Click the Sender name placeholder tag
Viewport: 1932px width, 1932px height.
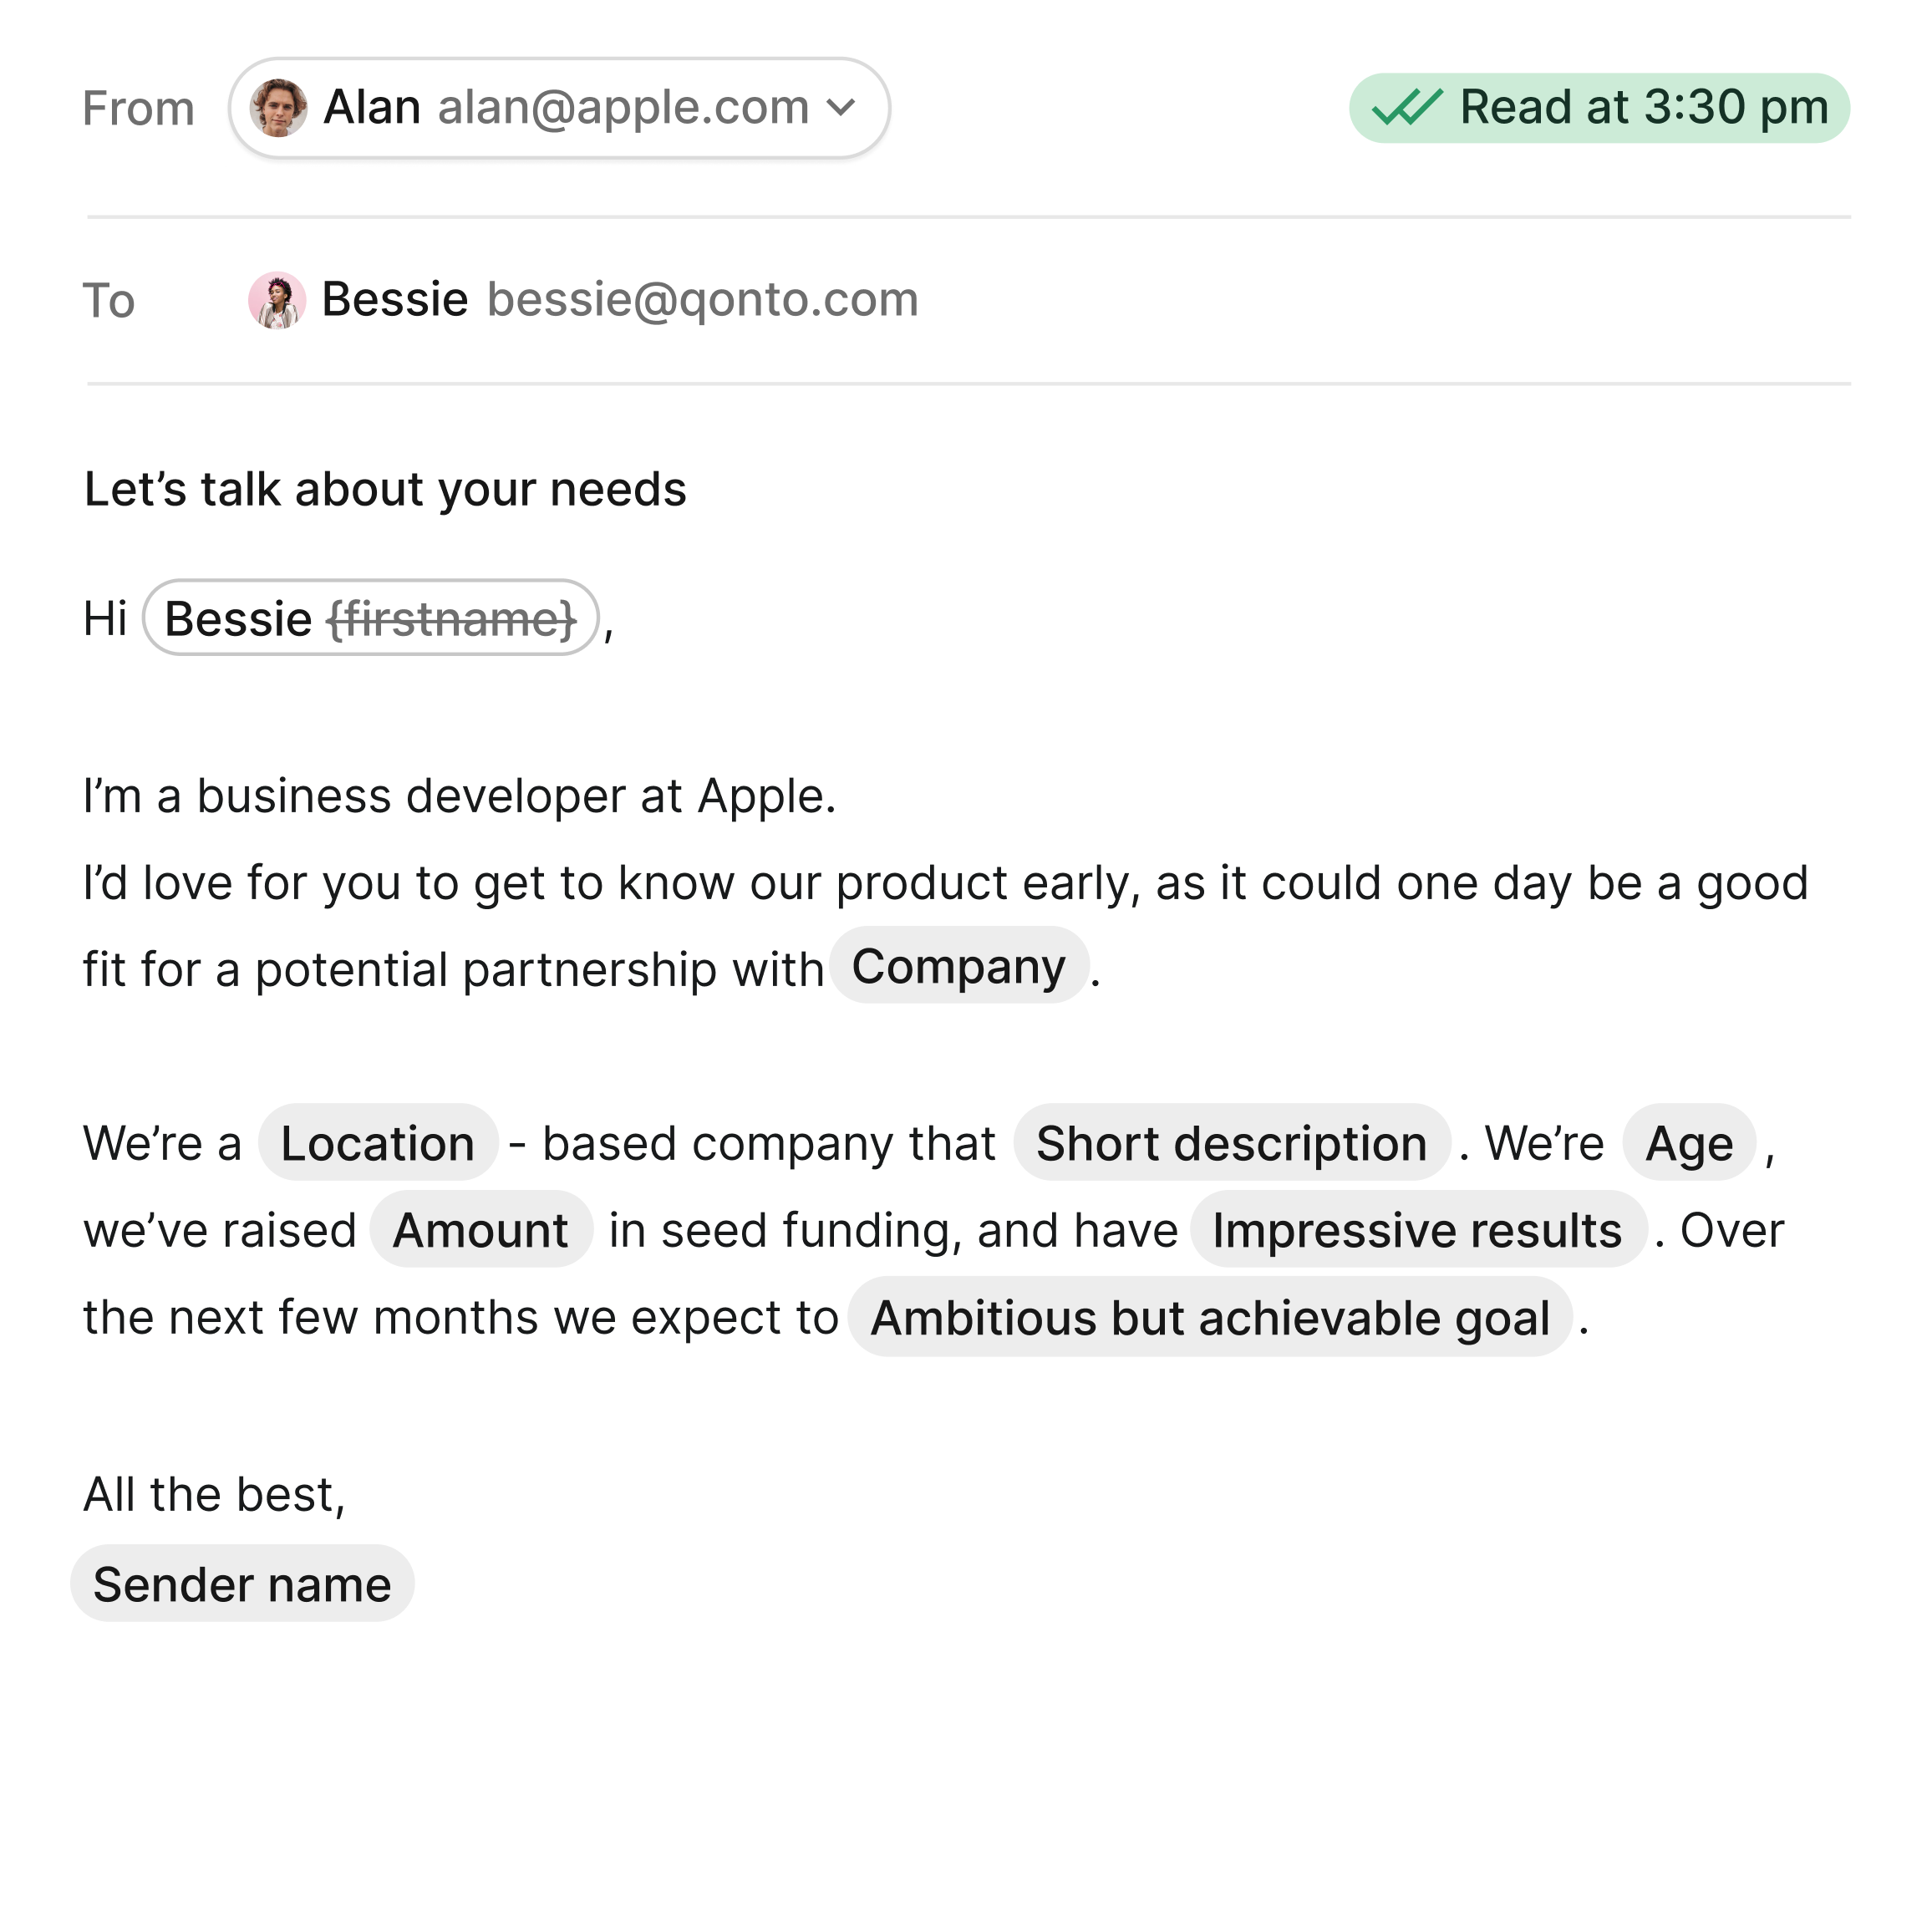(242, 1584)
